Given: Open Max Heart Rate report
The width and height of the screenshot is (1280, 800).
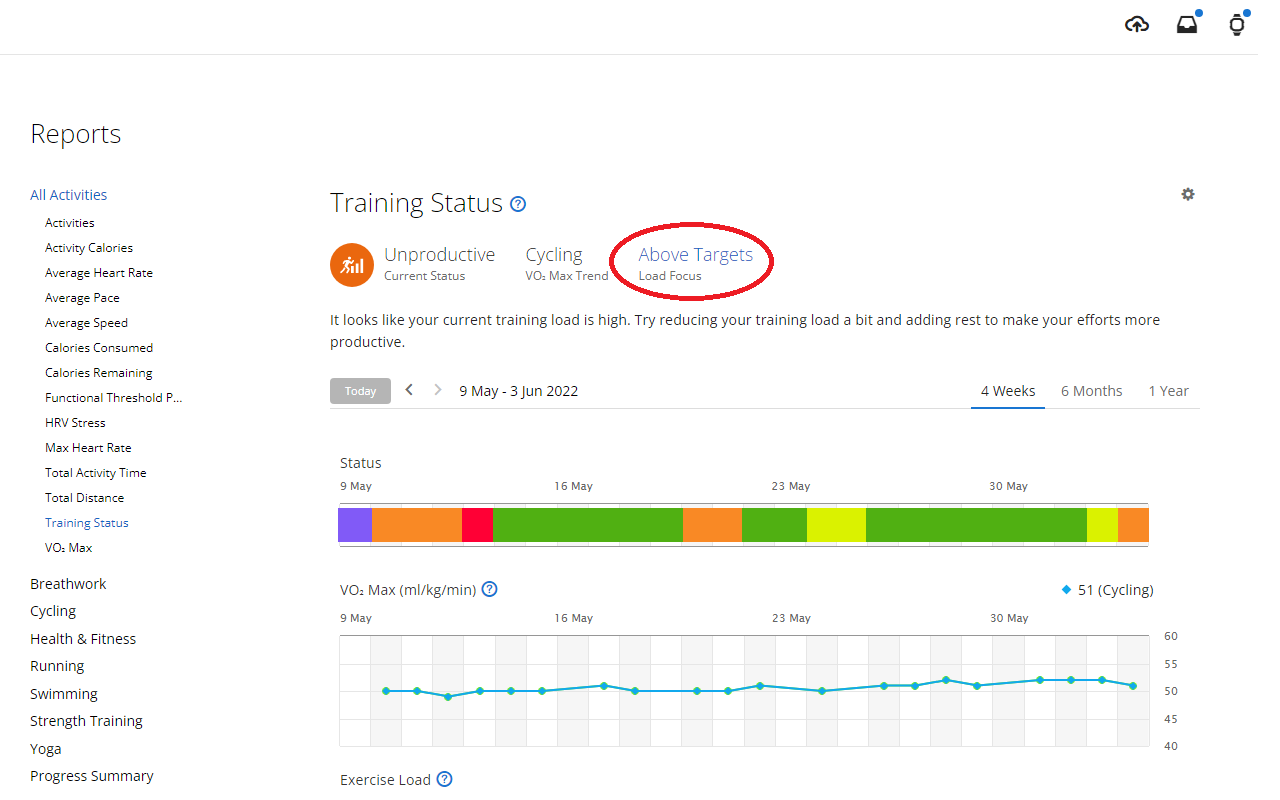Looking at the screenshot, I should [x=88, y=448].
